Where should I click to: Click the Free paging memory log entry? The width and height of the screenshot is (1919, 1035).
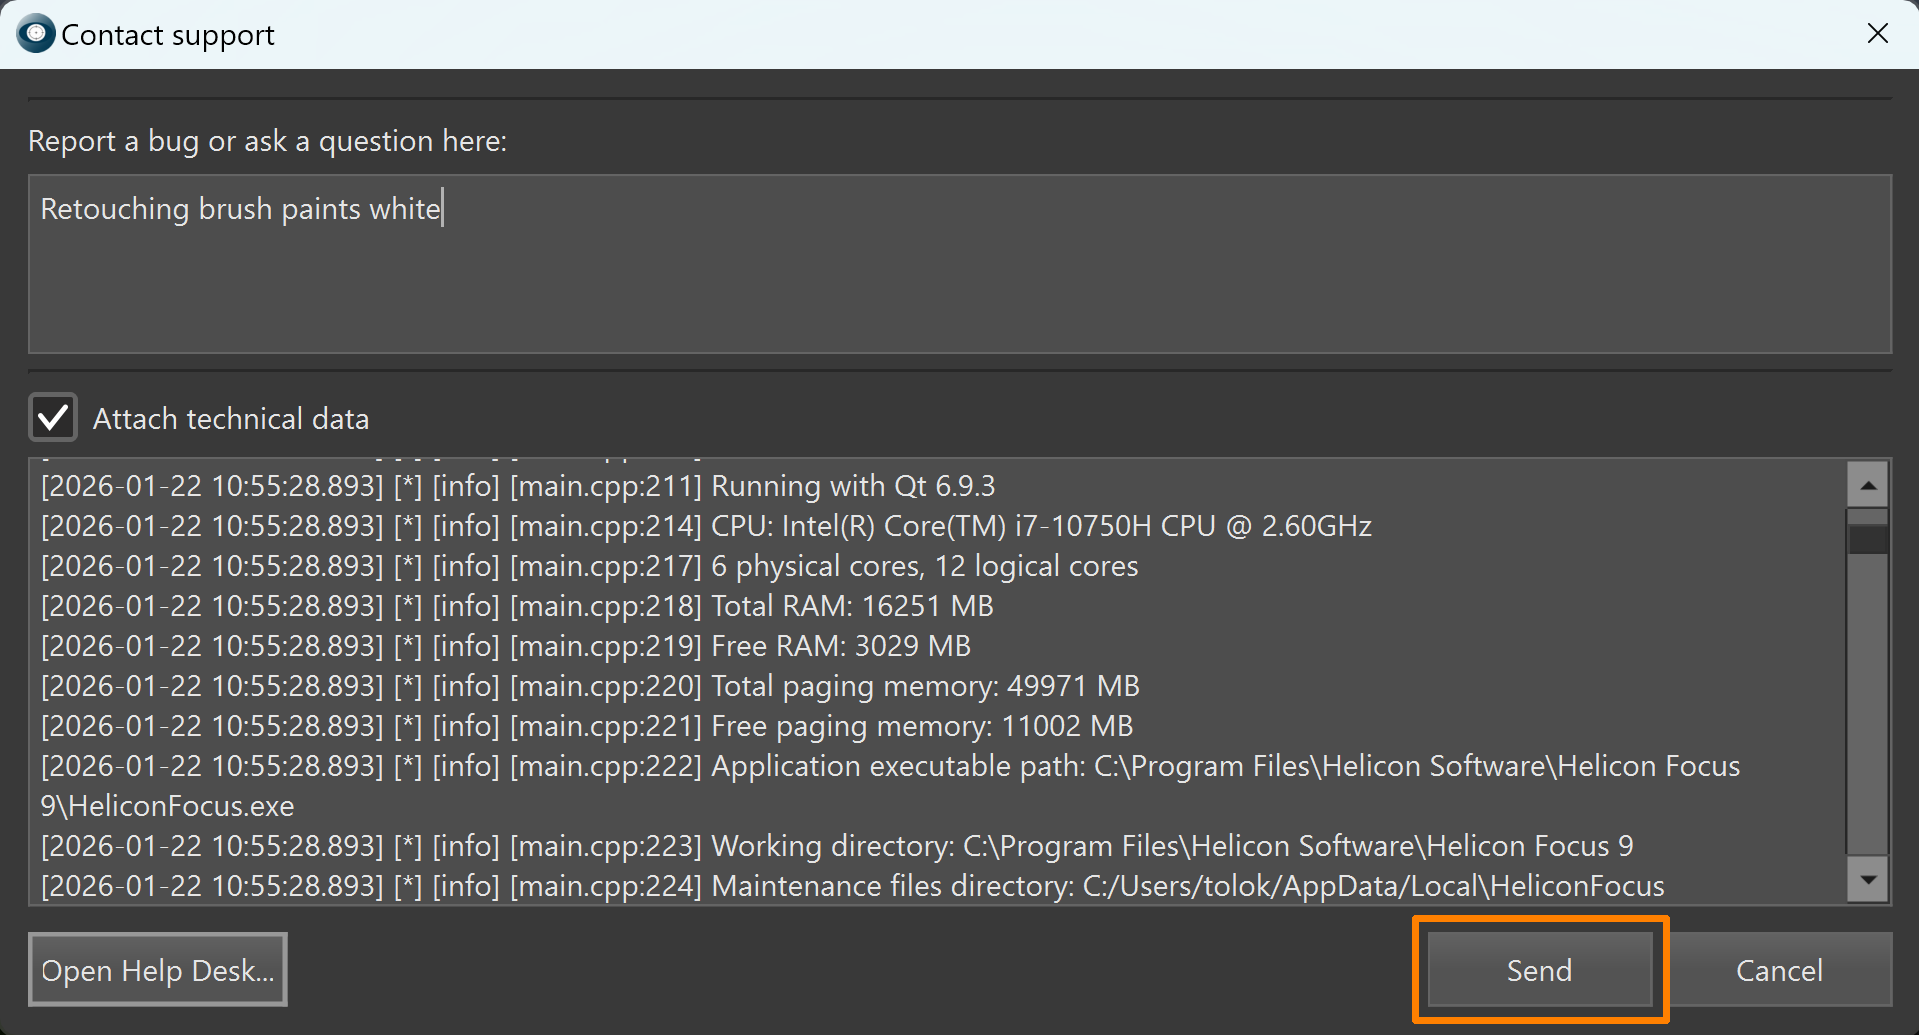[x=587, y=726]
